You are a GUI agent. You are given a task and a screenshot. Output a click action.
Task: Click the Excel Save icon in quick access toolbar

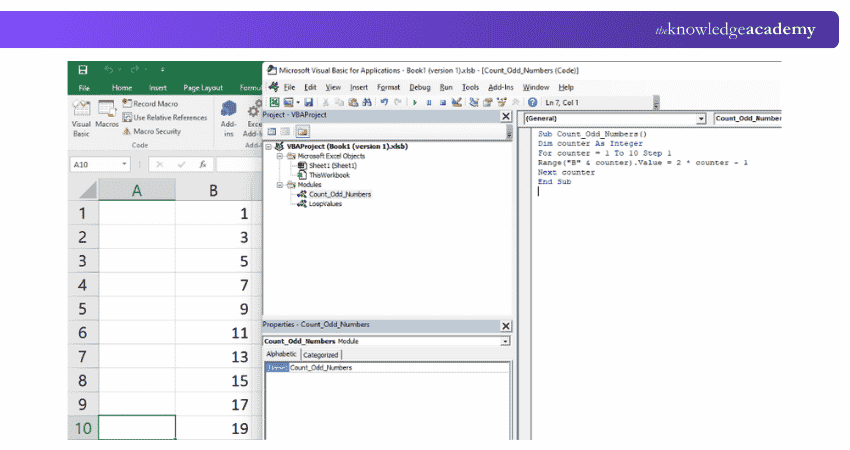(x=83, y=69)
